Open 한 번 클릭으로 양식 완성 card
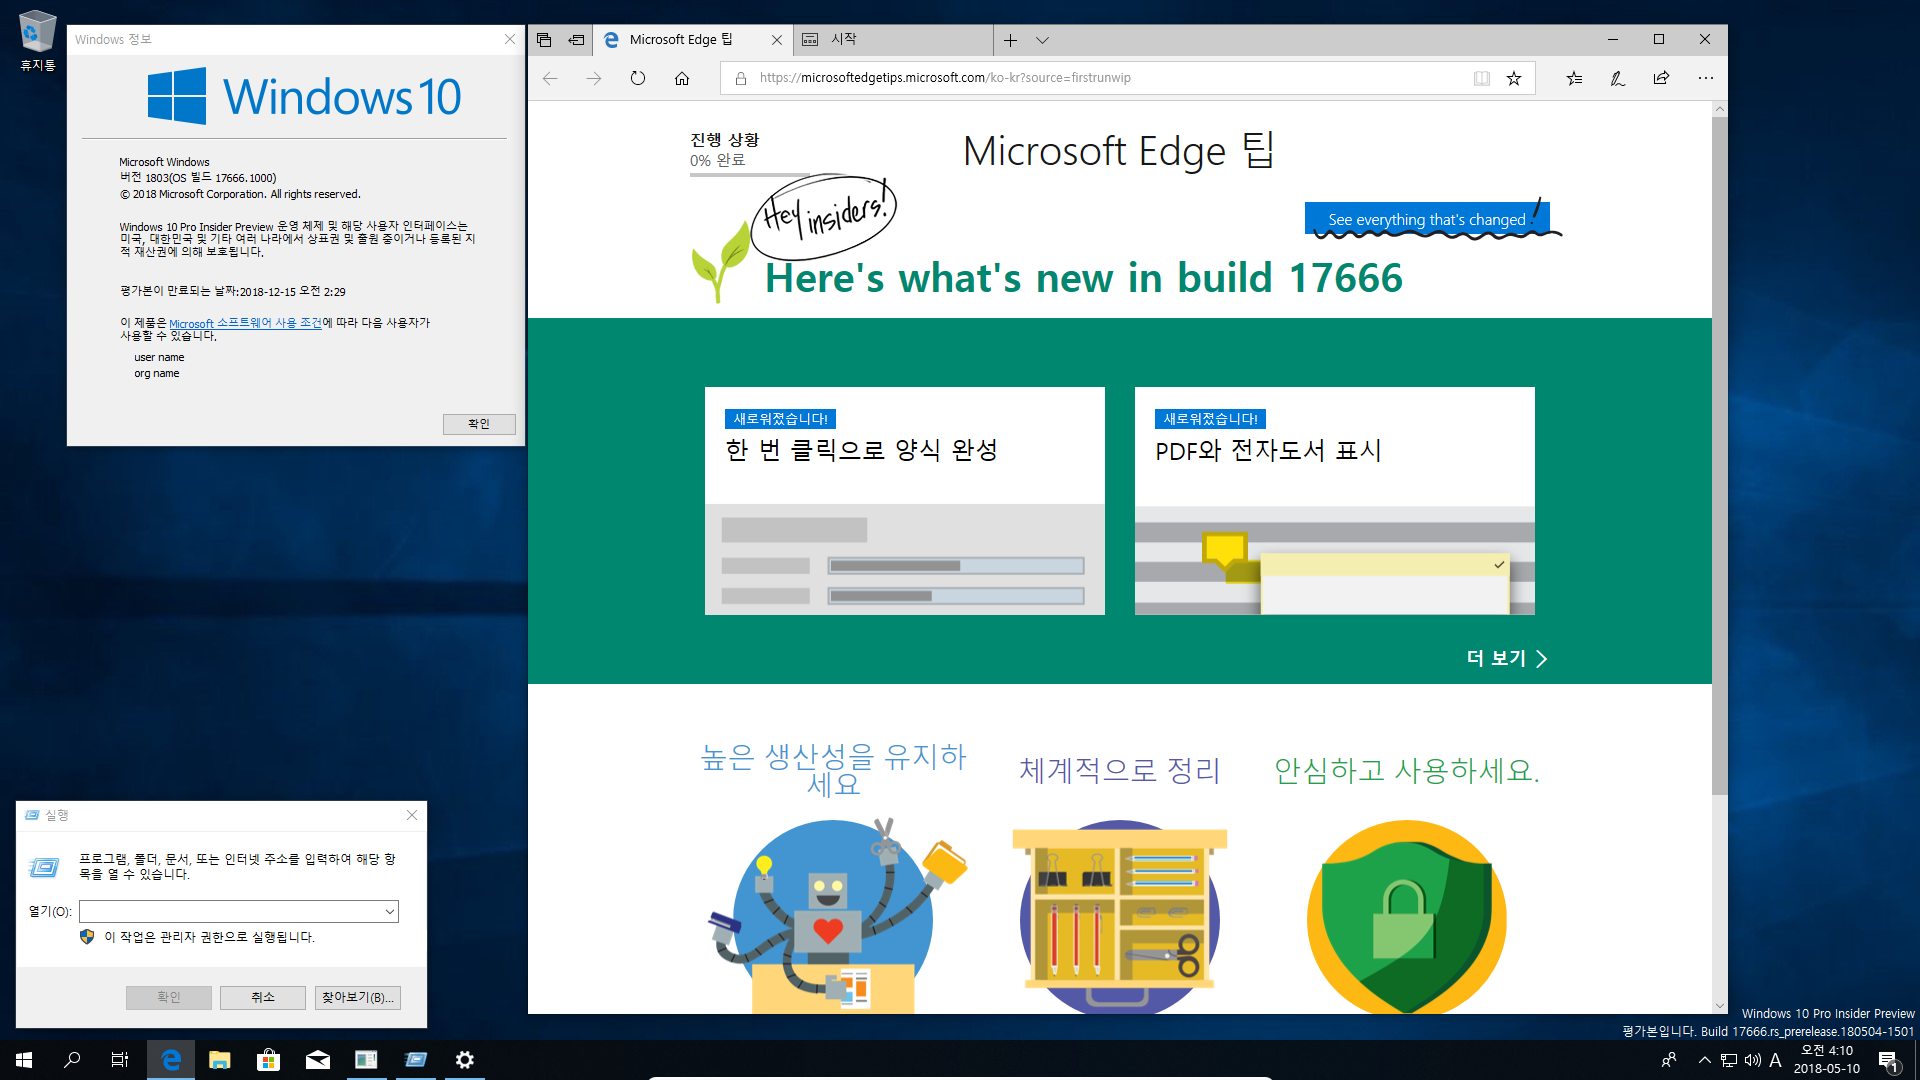This screenshot has height=1080, width=1920. pyautogui.click(x=905, y=501)
